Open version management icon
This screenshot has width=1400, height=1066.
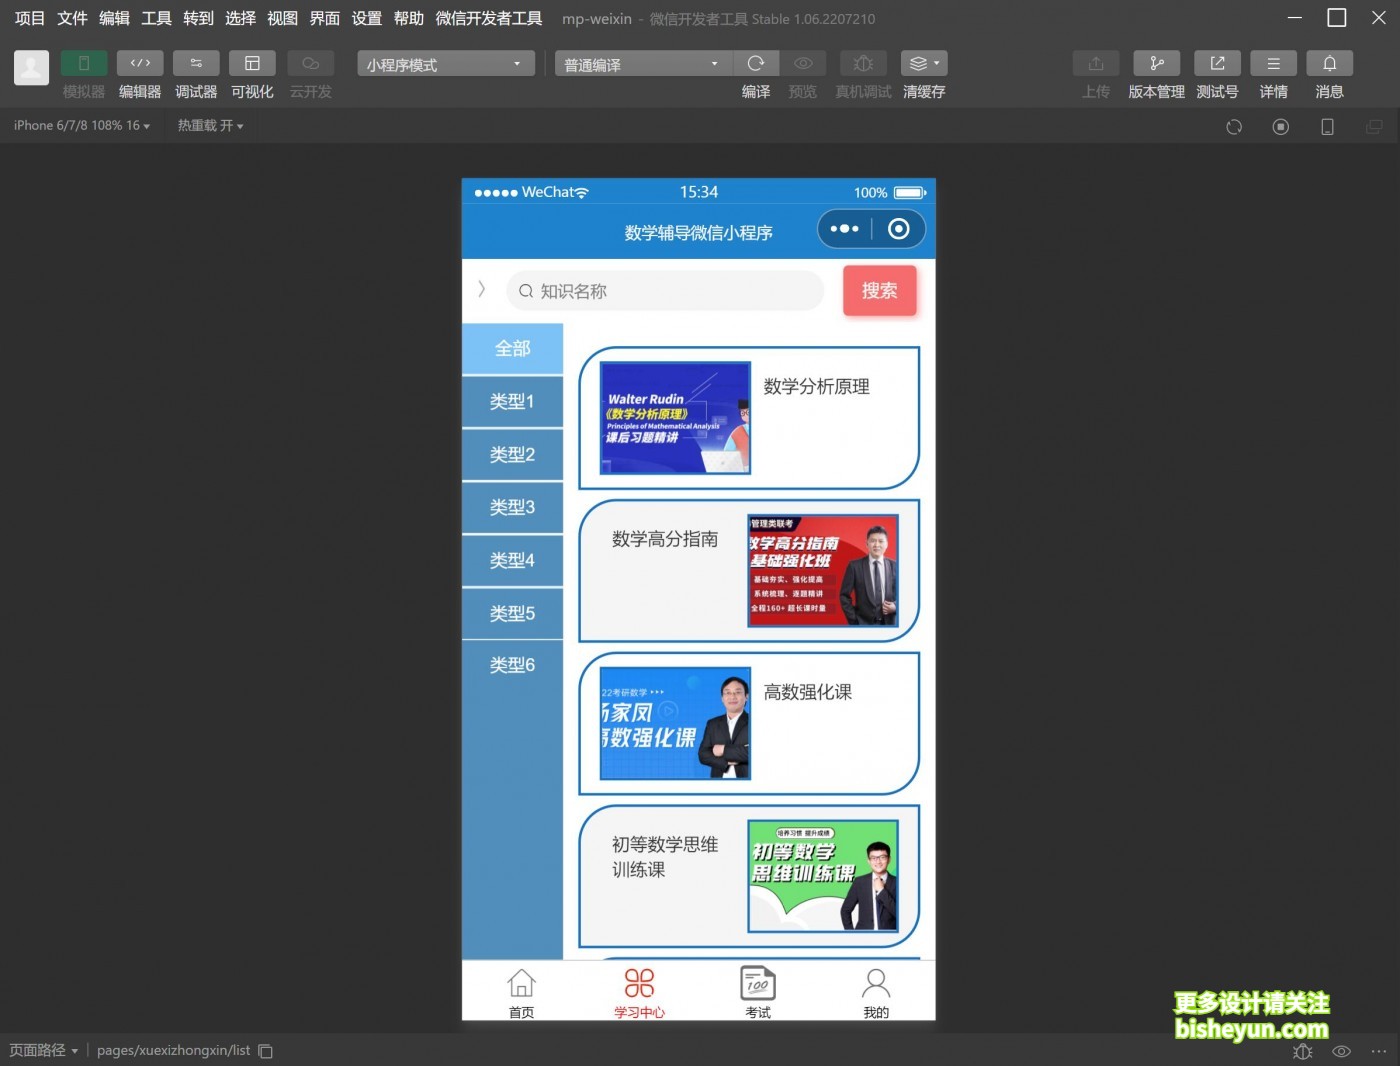tap(1156, 64)
